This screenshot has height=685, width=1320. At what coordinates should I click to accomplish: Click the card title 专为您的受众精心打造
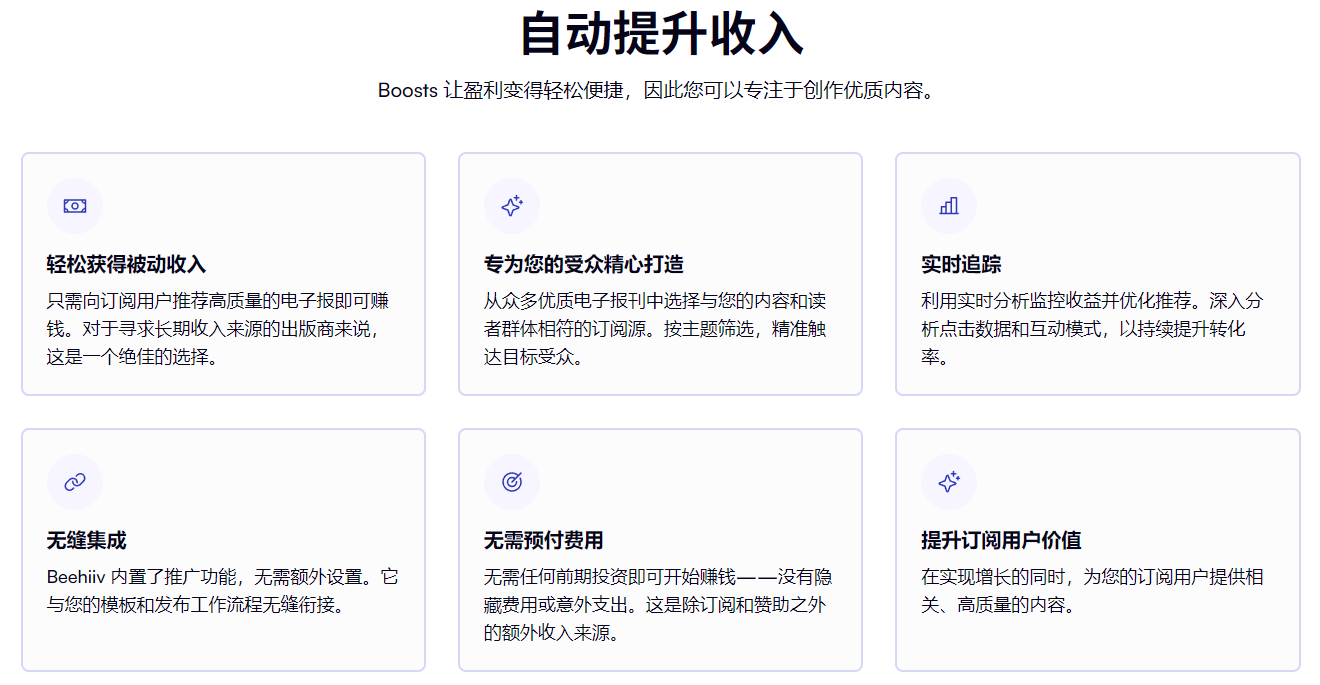tap(584, 264)
